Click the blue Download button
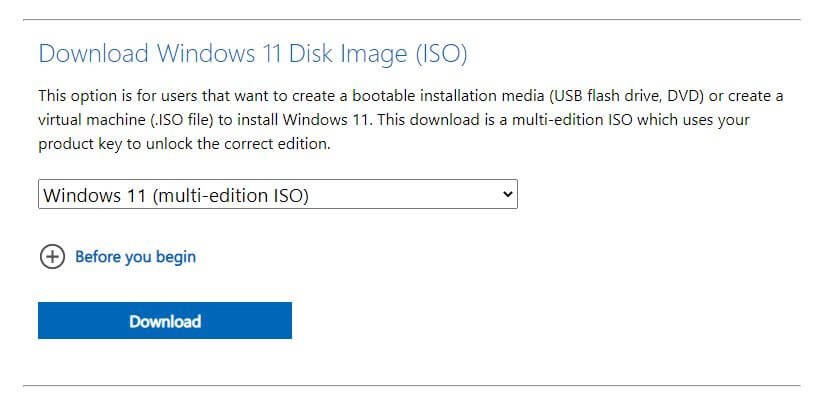Viewport: 837px width, 408px height. click(165, 321)
